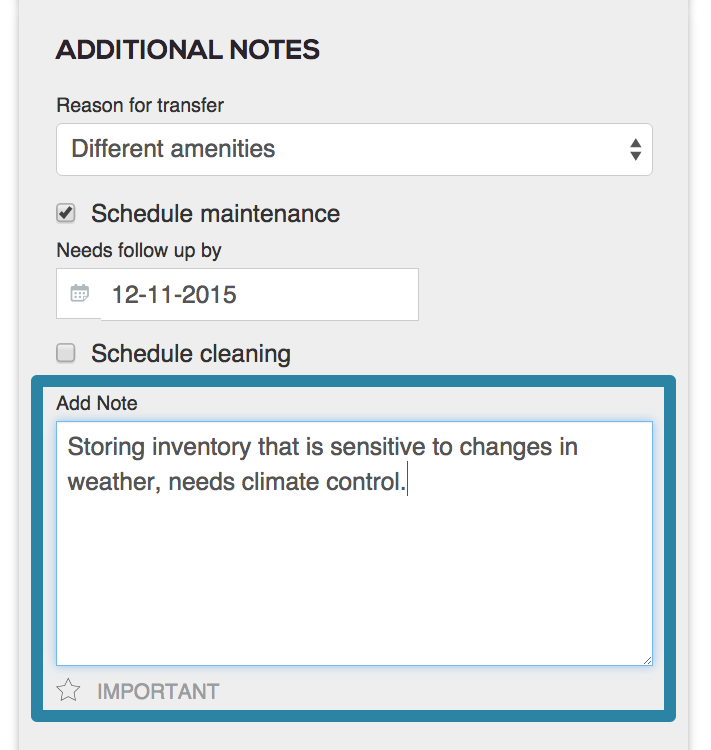Viewport: 711px width, 750px height.
Task: Click the Needs follow up by label
Action: pyautogui.click(x=139, y=251)
